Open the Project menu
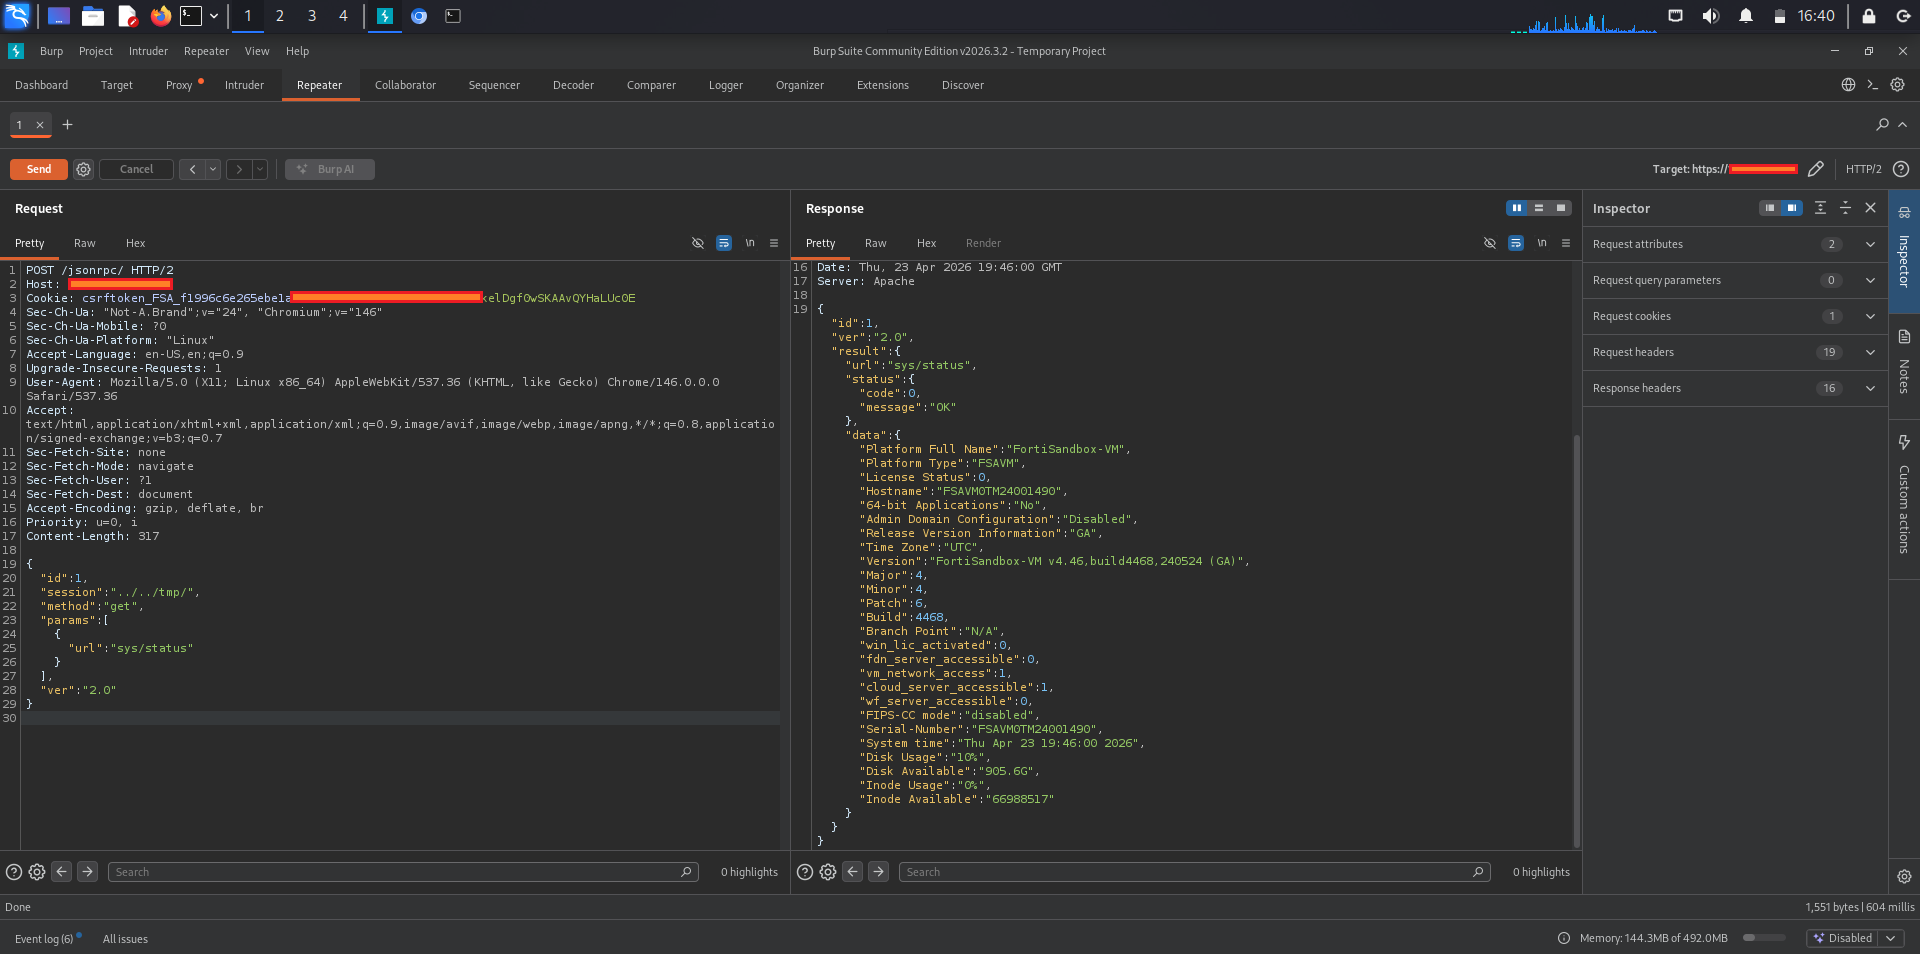 (96, 51)
